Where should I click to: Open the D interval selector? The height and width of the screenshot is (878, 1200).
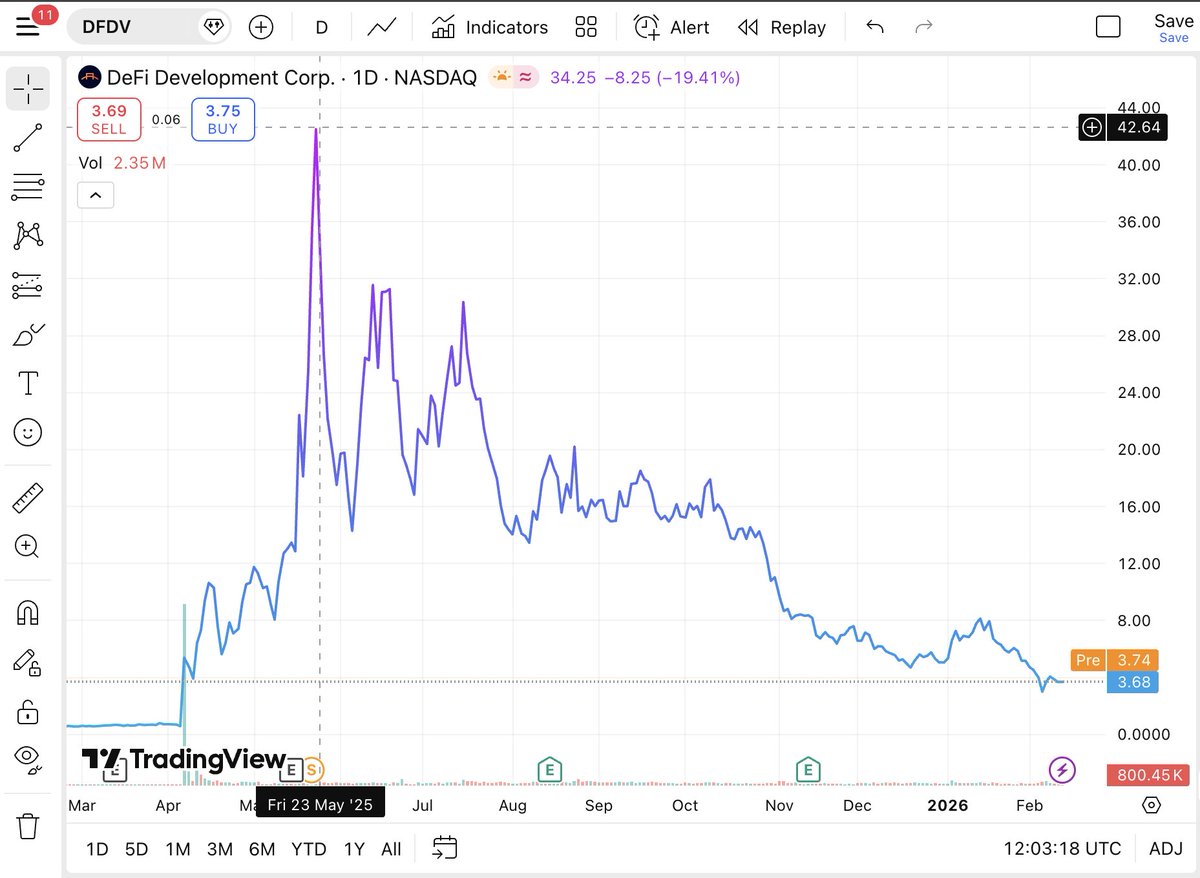(322, 27)
